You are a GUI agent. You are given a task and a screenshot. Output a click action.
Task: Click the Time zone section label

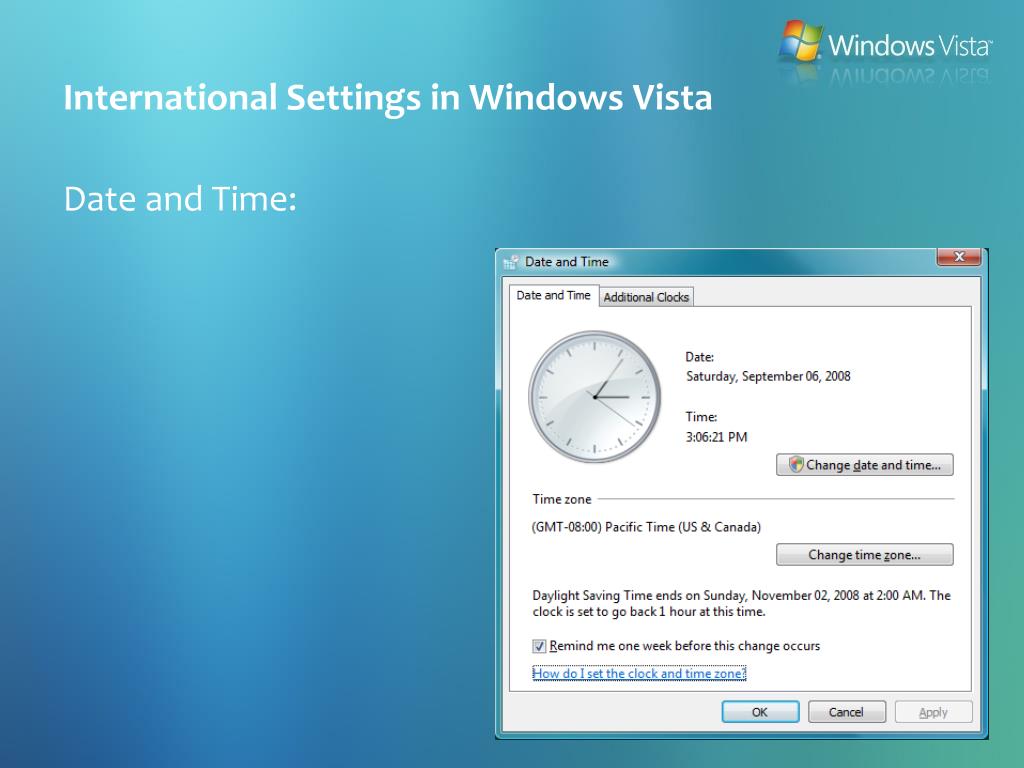tap(562, 499)
